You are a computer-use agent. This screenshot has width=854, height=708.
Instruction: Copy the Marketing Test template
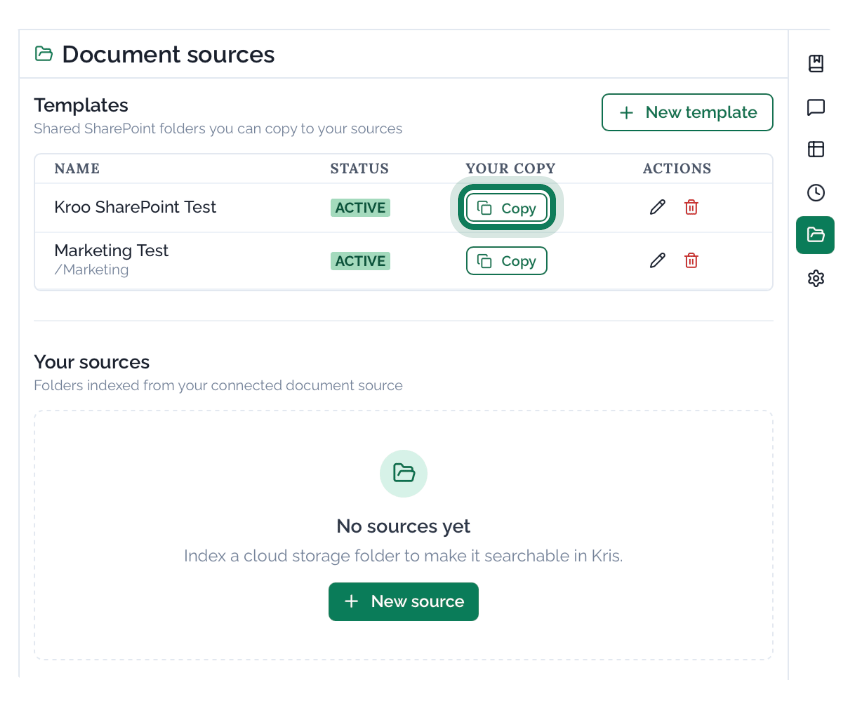(507, 261)
